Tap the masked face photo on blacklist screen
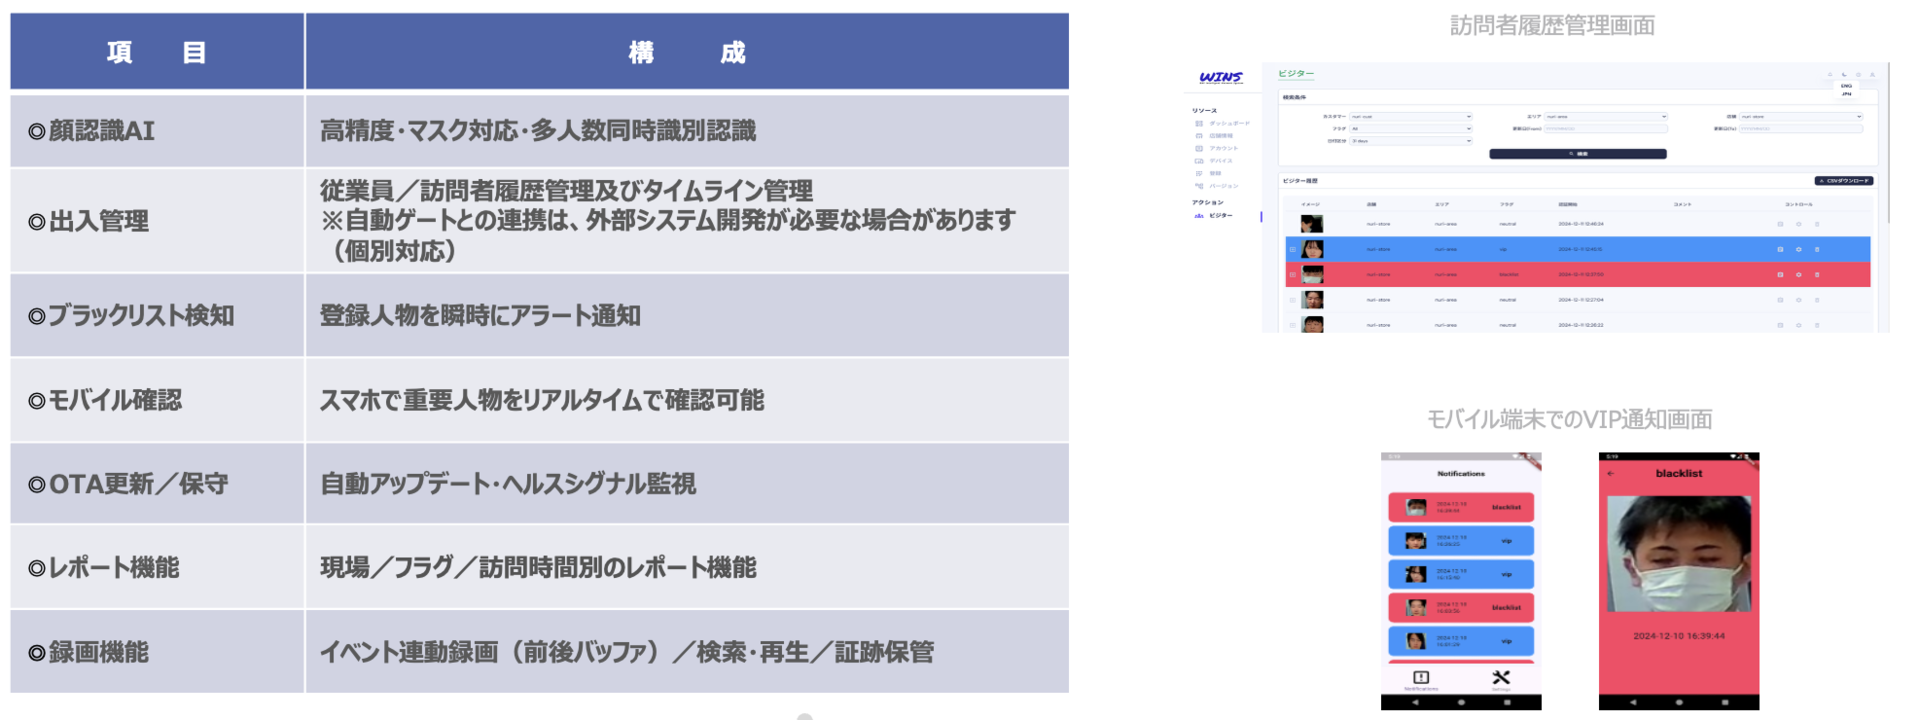The image size is (1920, 720). (1679, 553)
